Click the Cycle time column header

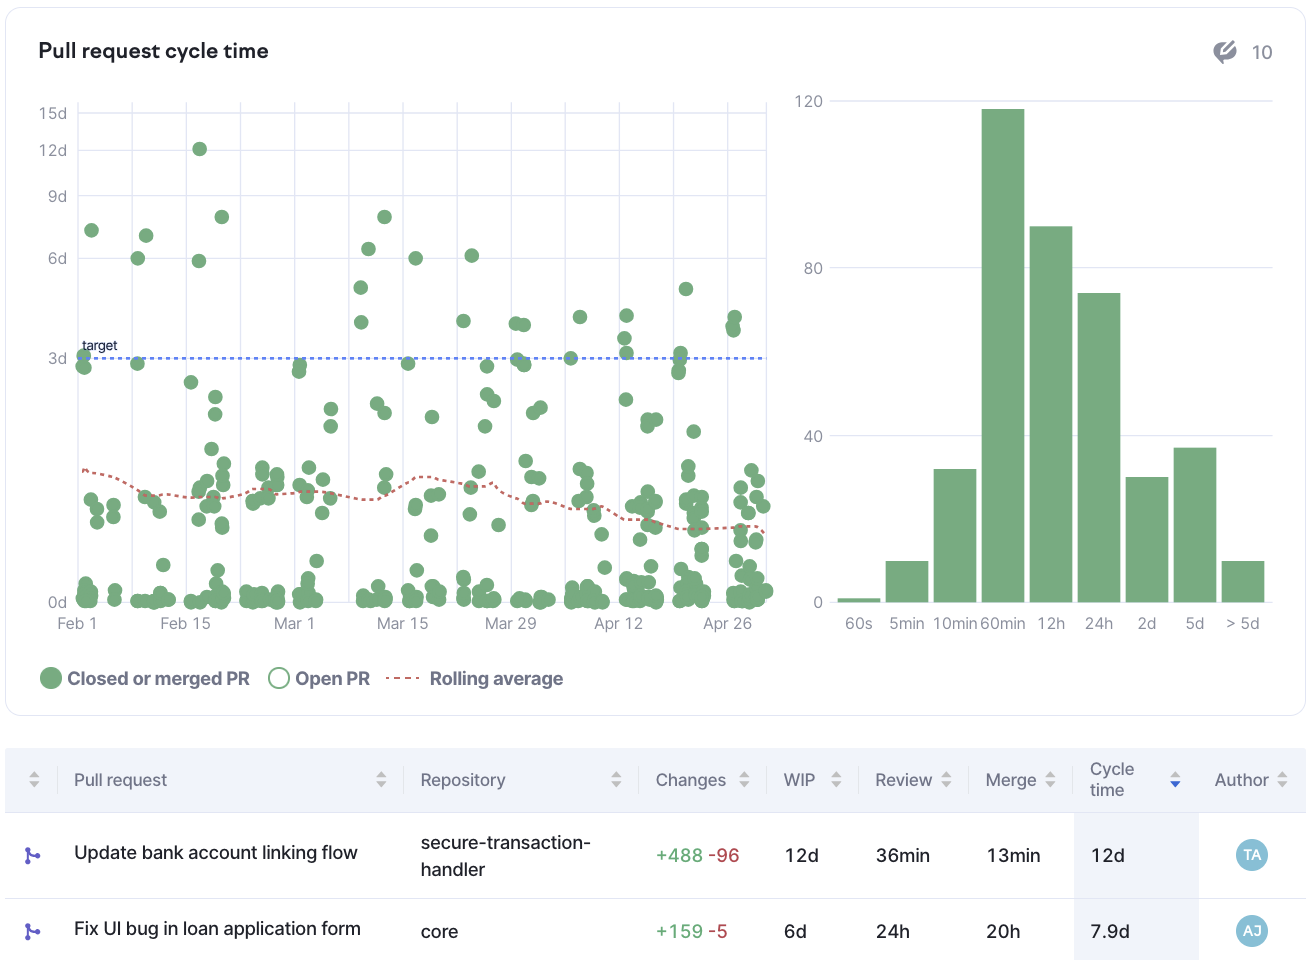pos(1111,780)
